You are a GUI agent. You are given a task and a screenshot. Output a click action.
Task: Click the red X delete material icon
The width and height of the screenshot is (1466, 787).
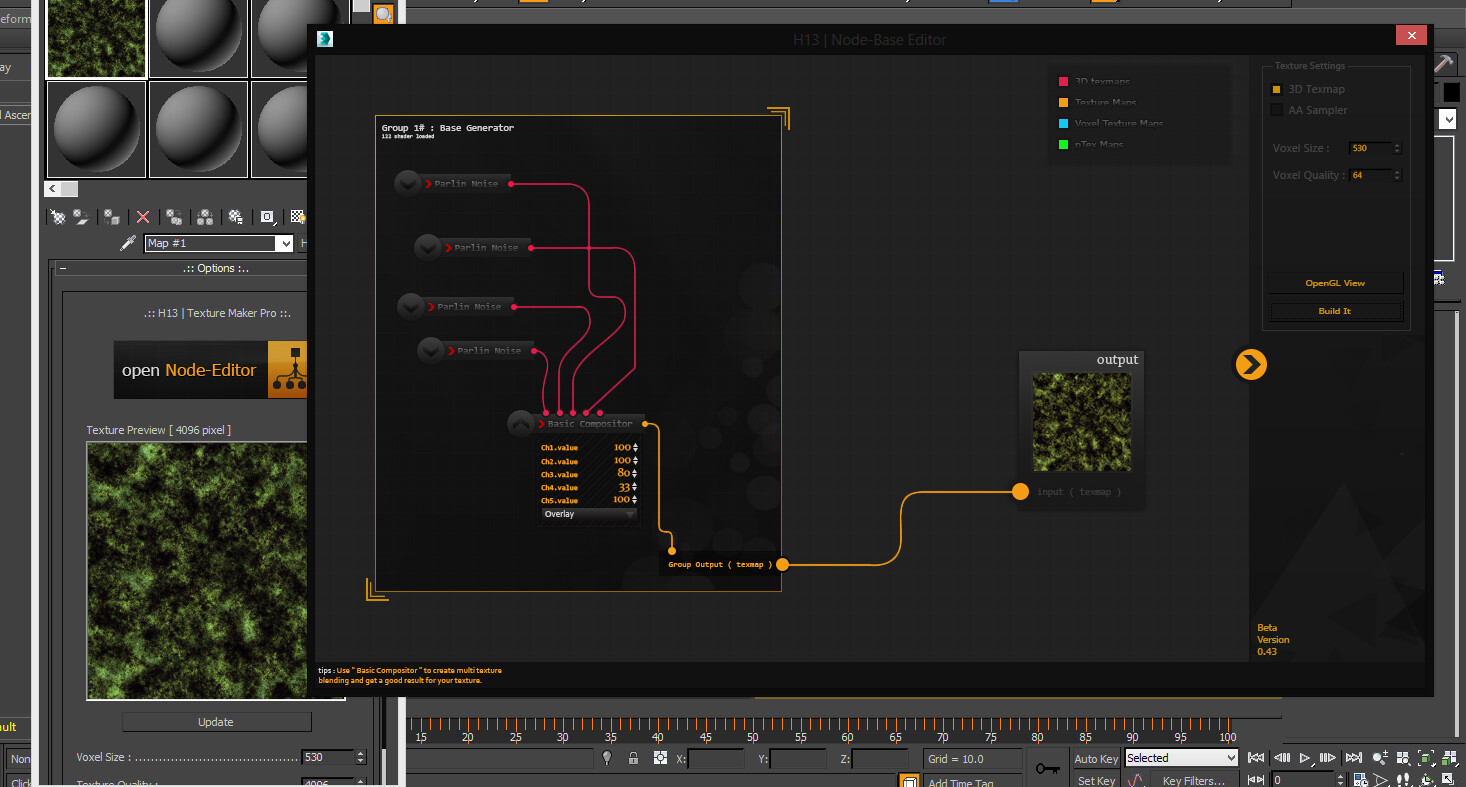(143, 217)
